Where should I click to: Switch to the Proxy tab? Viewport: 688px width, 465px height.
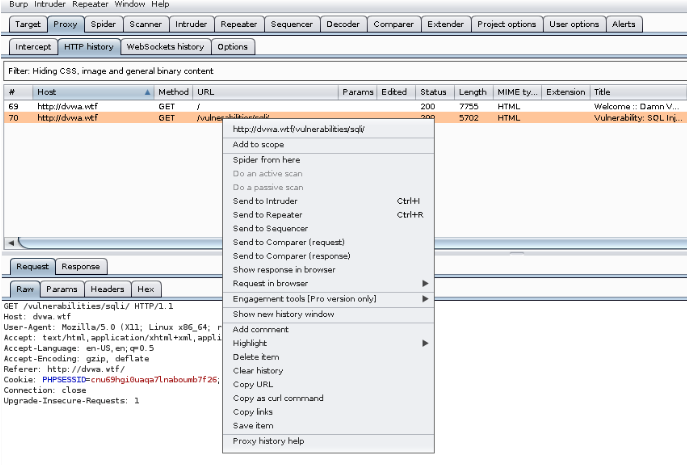tap(65, 24)
